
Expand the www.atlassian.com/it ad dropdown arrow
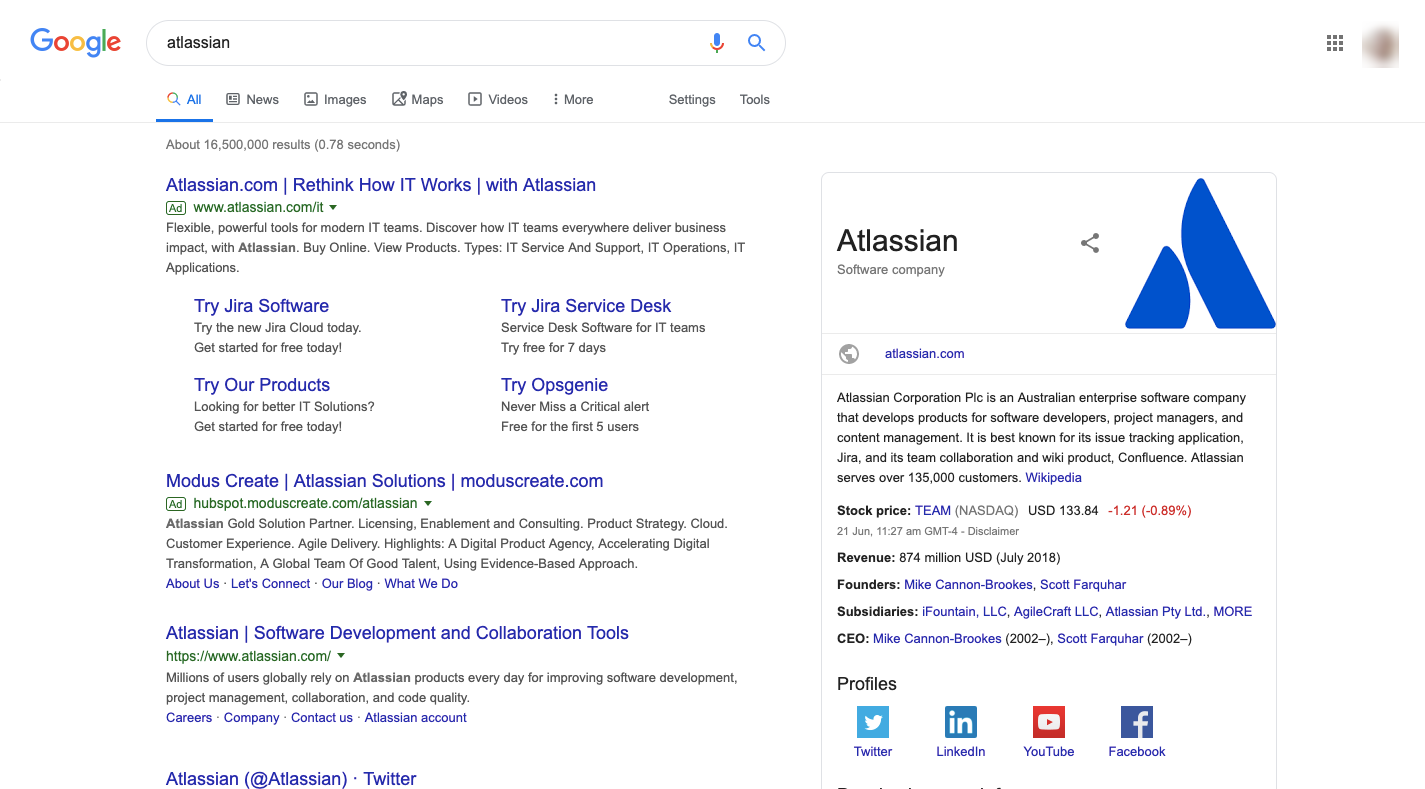pos(333,208)
